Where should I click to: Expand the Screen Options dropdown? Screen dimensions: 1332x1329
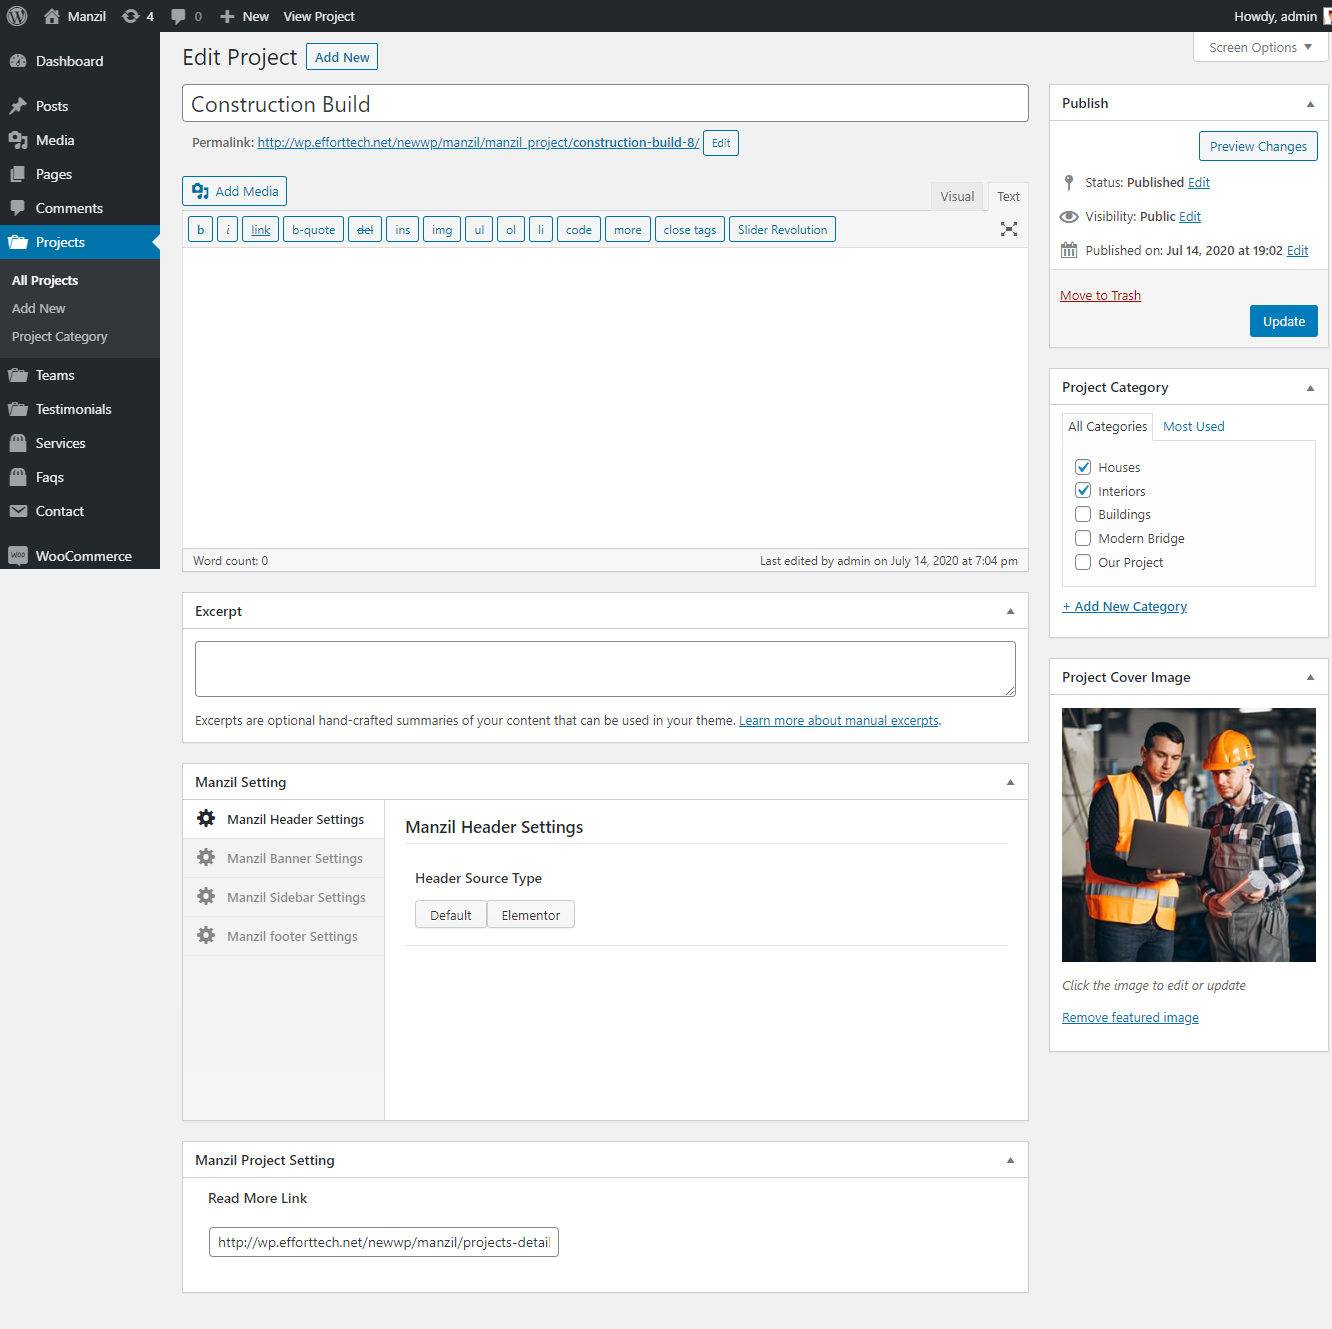tap(1260, 47)
